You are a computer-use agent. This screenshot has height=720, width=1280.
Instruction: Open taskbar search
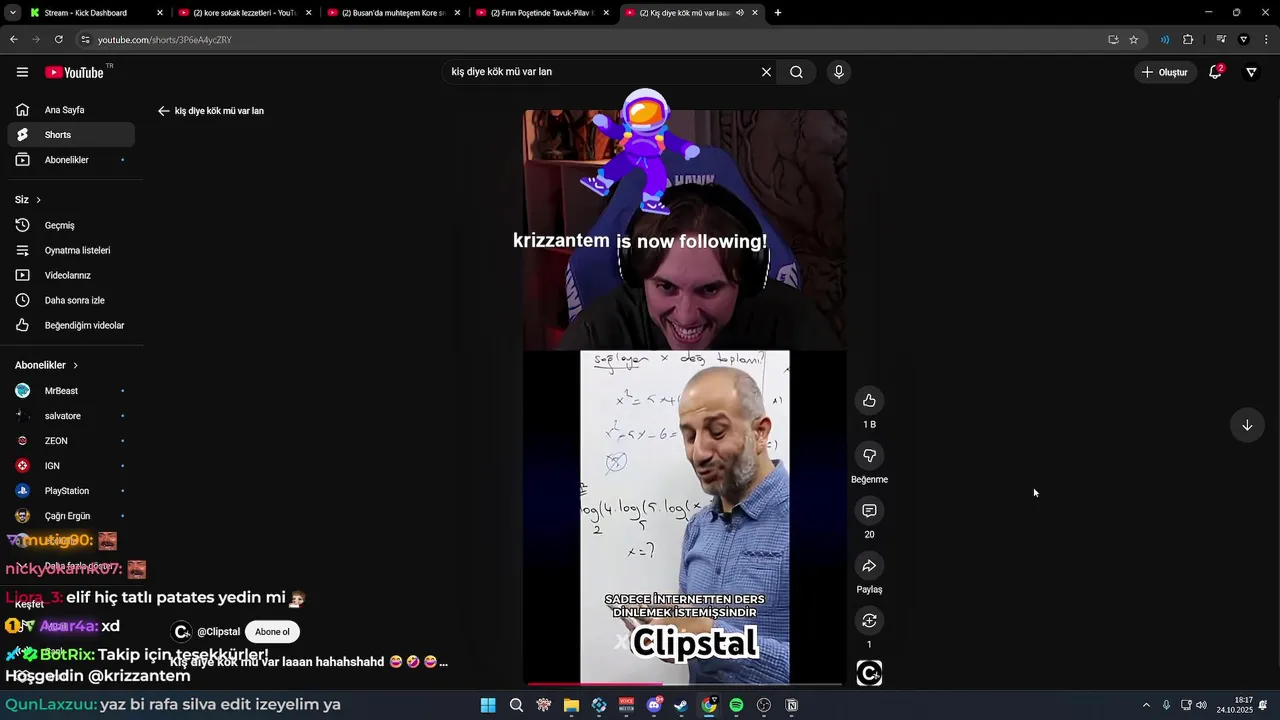coord(516,705)
